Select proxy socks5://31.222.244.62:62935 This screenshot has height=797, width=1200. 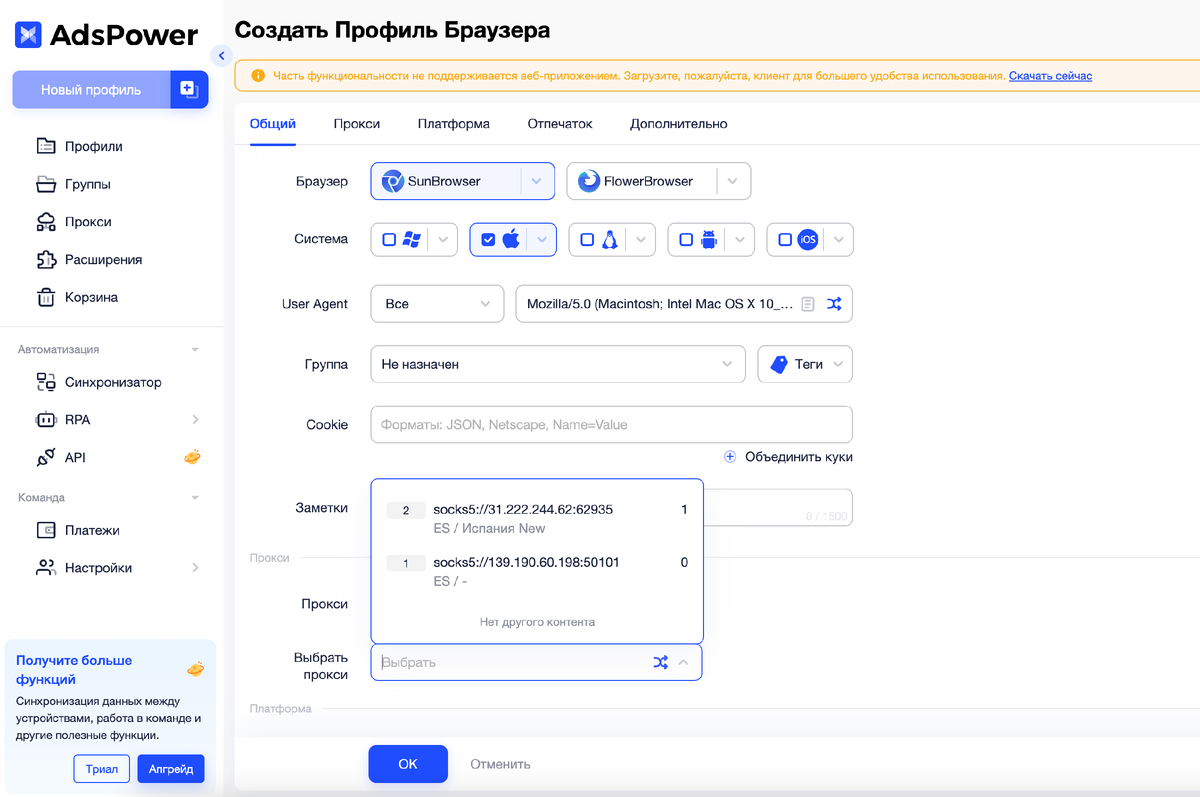[537, 518]
